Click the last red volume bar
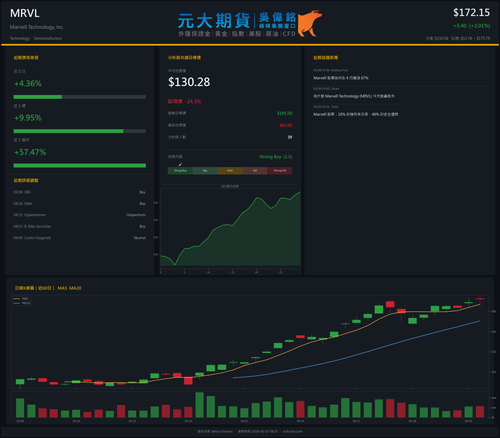Viewport: 500px width, 438px height. pyautogui.click(x=480, y=412)
